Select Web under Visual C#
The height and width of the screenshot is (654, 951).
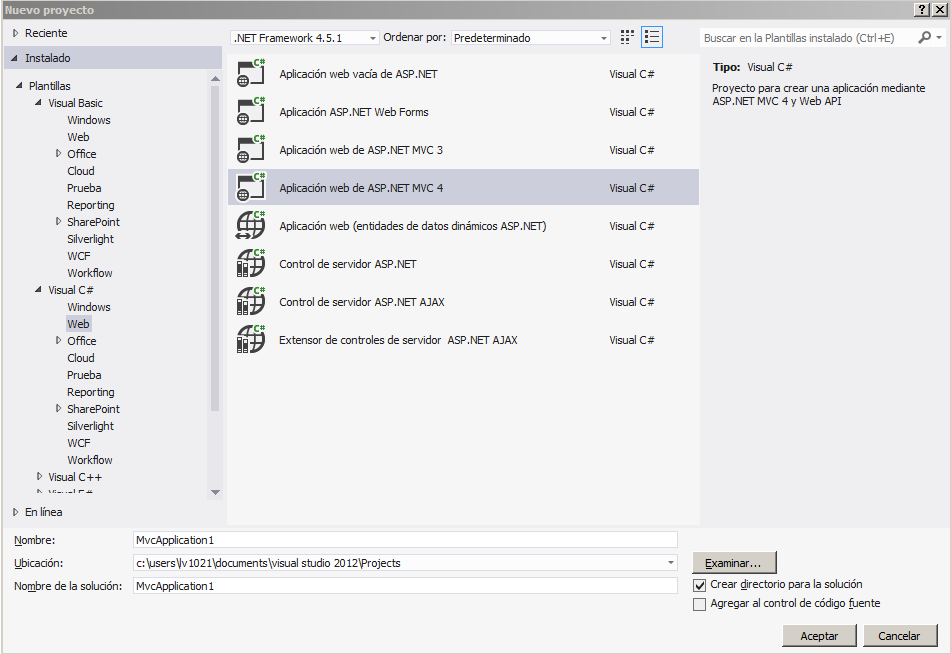tap(78, 324)
